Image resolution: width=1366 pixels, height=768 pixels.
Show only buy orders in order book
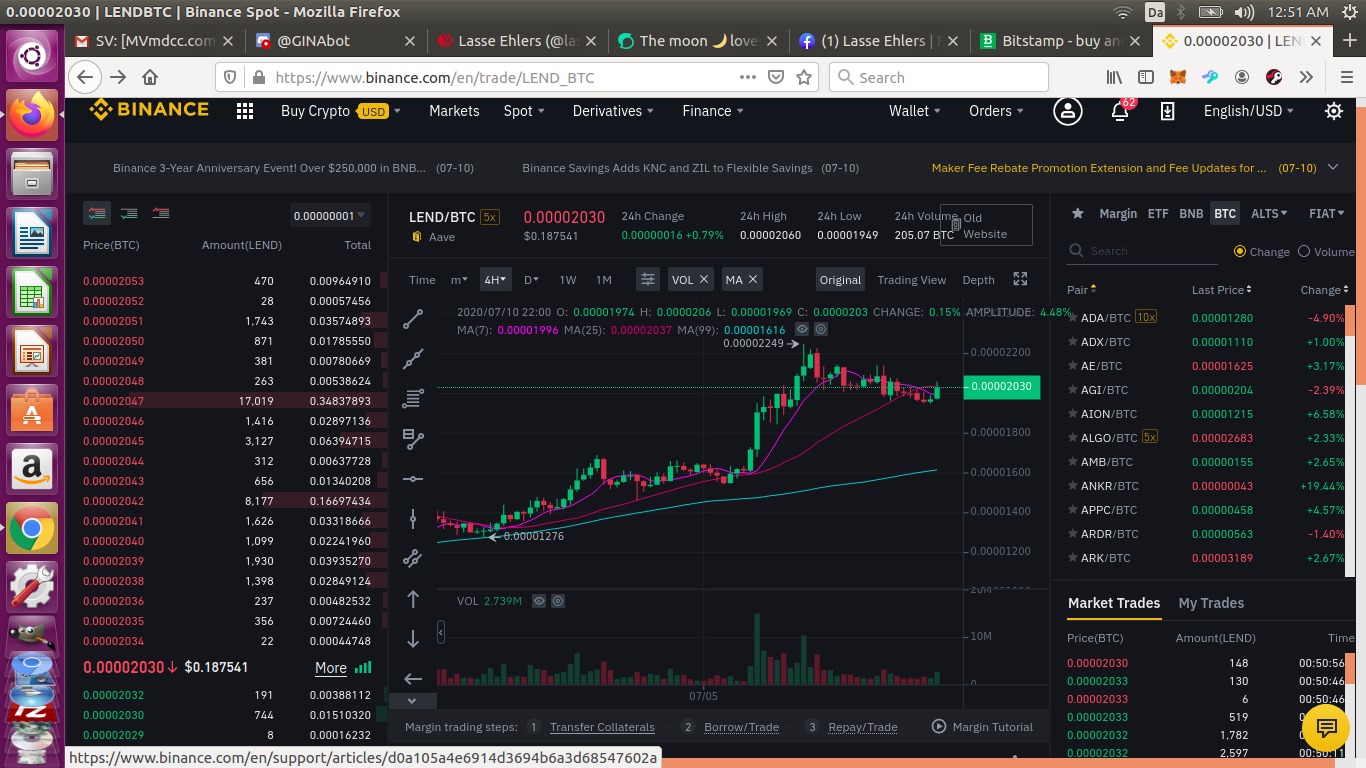point(129,213)
